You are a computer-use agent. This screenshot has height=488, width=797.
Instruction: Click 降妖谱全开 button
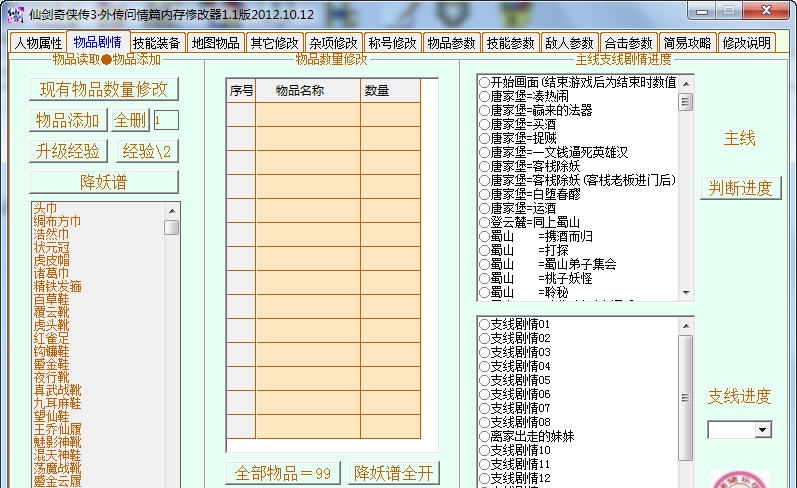(394, 473)
